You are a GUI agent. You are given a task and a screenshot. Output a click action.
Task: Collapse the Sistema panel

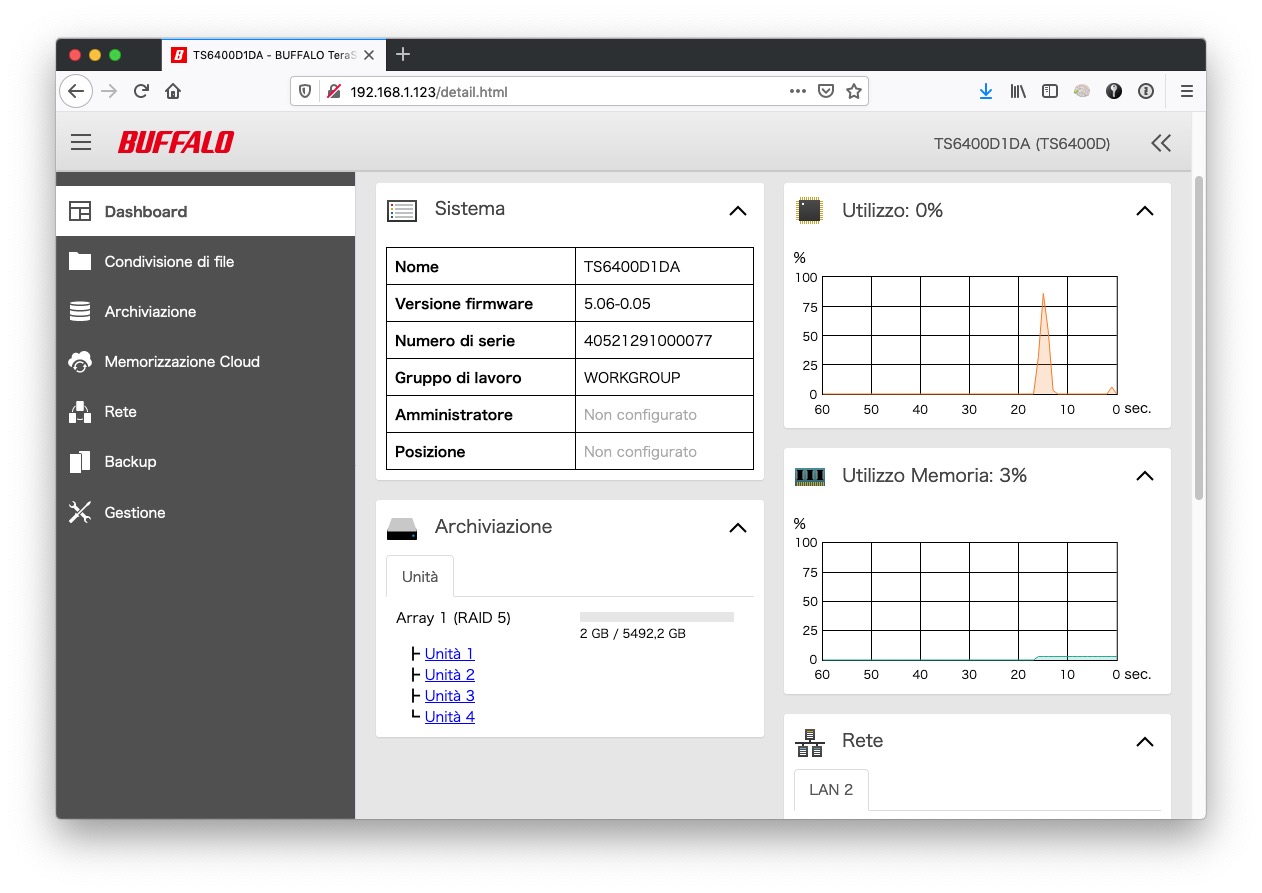[738, 210]
